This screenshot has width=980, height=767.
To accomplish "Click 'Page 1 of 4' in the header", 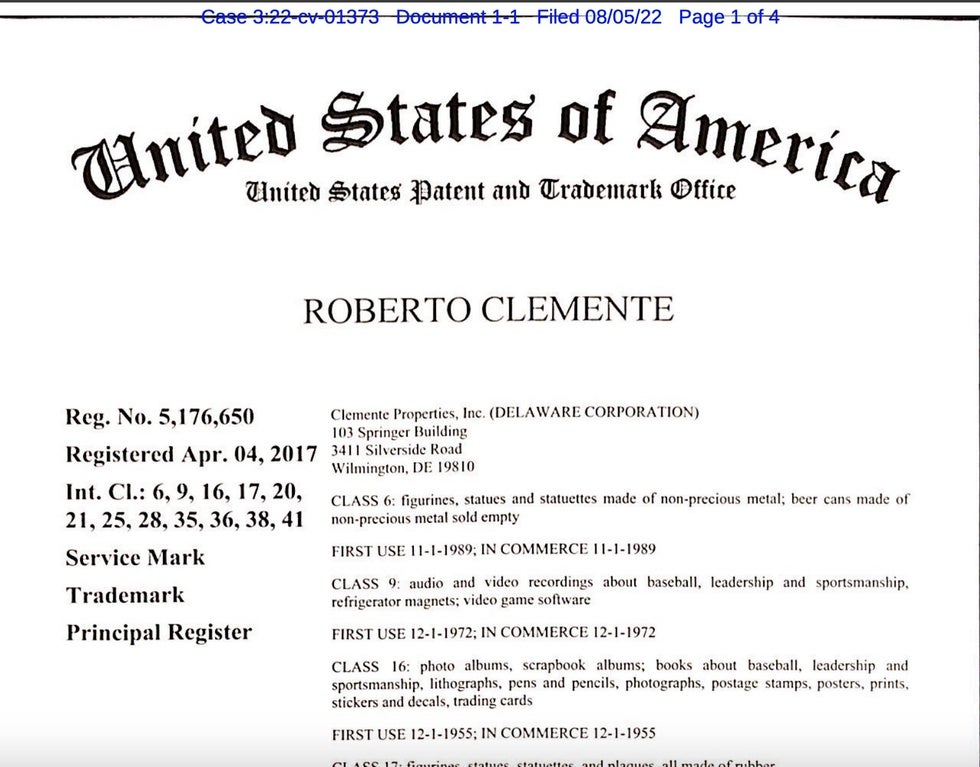I will (729, 17).
